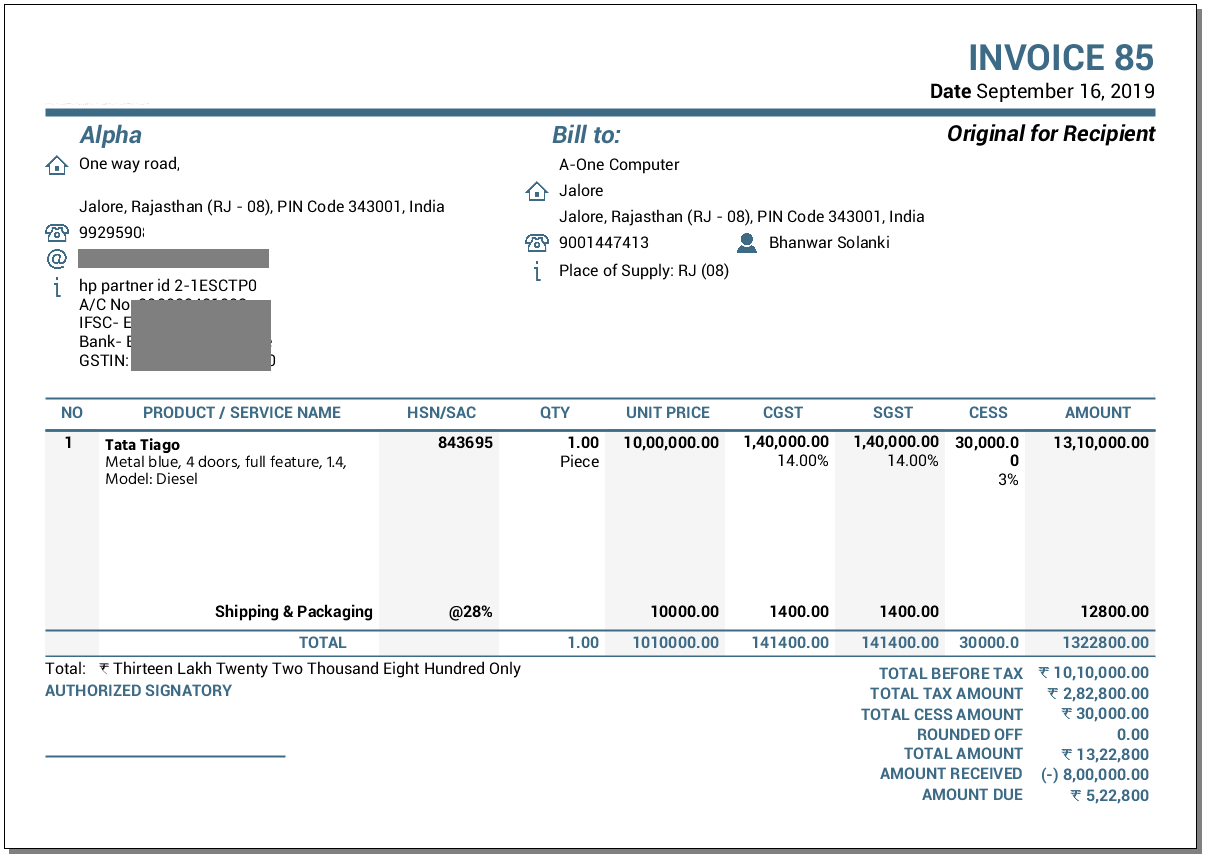Viewport: 1207px width, 858px height.
Task: Click the AUTHORIZED SIGNATORY label
Action: 138,691
